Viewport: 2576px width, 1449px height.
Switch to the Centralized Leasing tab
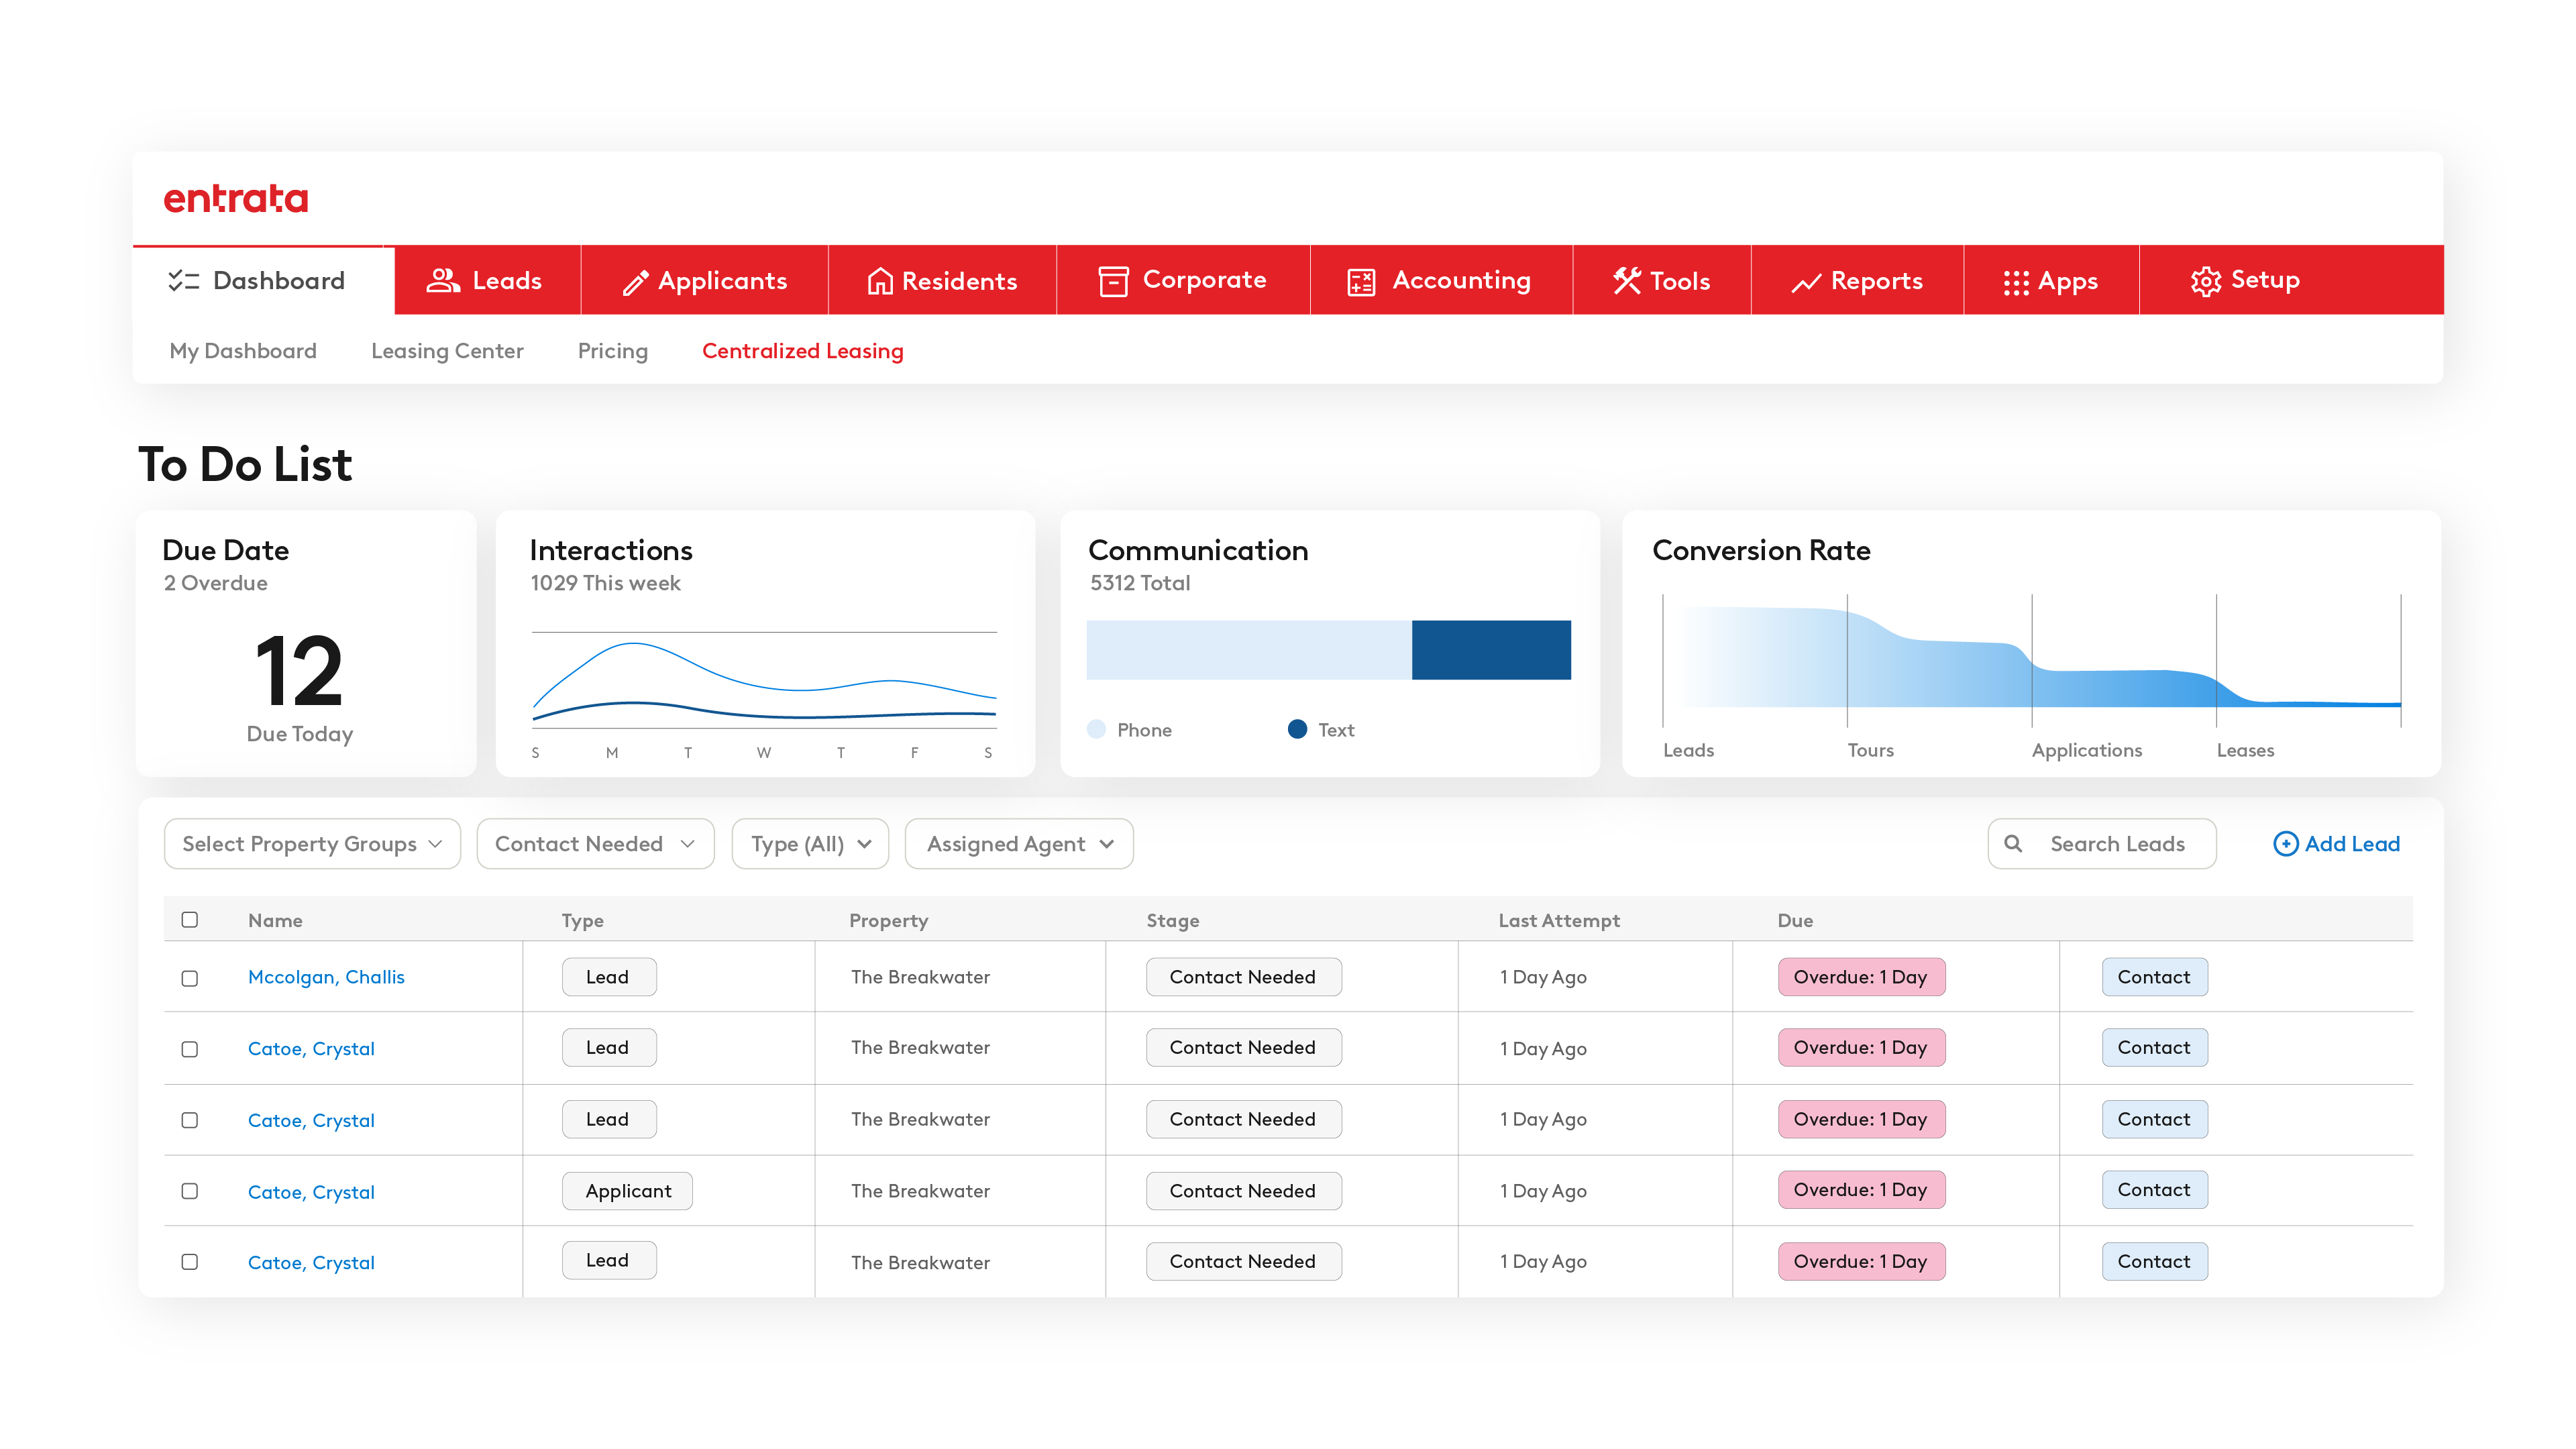tap(803, 351)
